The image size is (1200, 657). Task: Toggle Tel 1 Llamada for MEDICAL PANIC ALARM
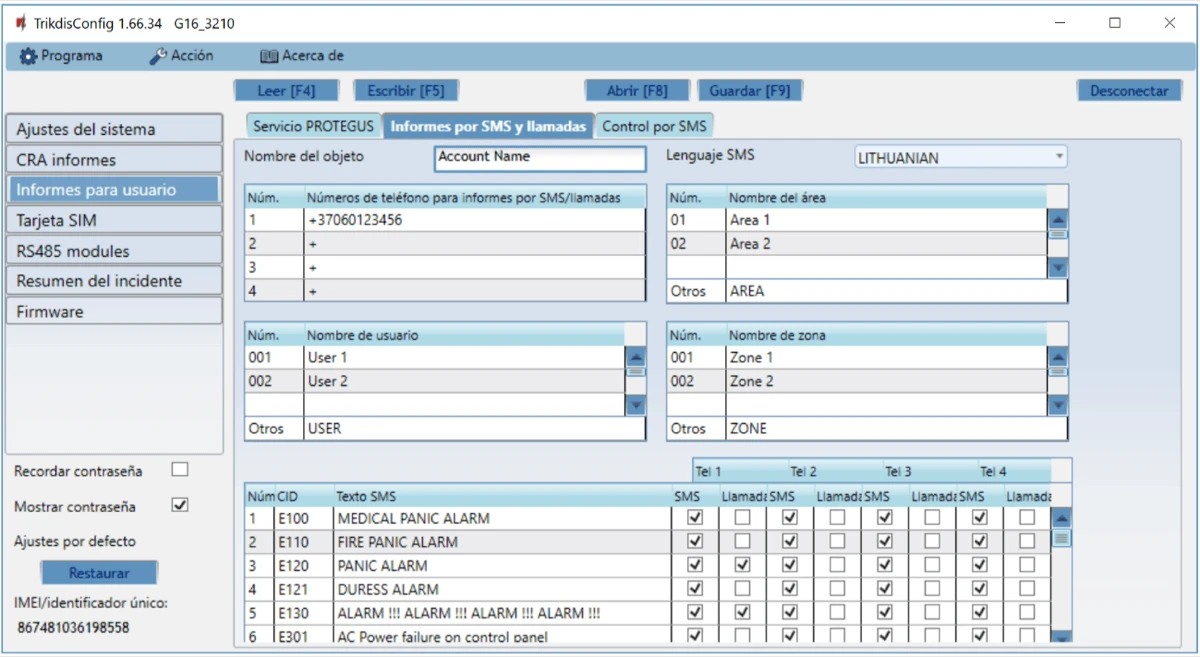click(x=742, y=517)
